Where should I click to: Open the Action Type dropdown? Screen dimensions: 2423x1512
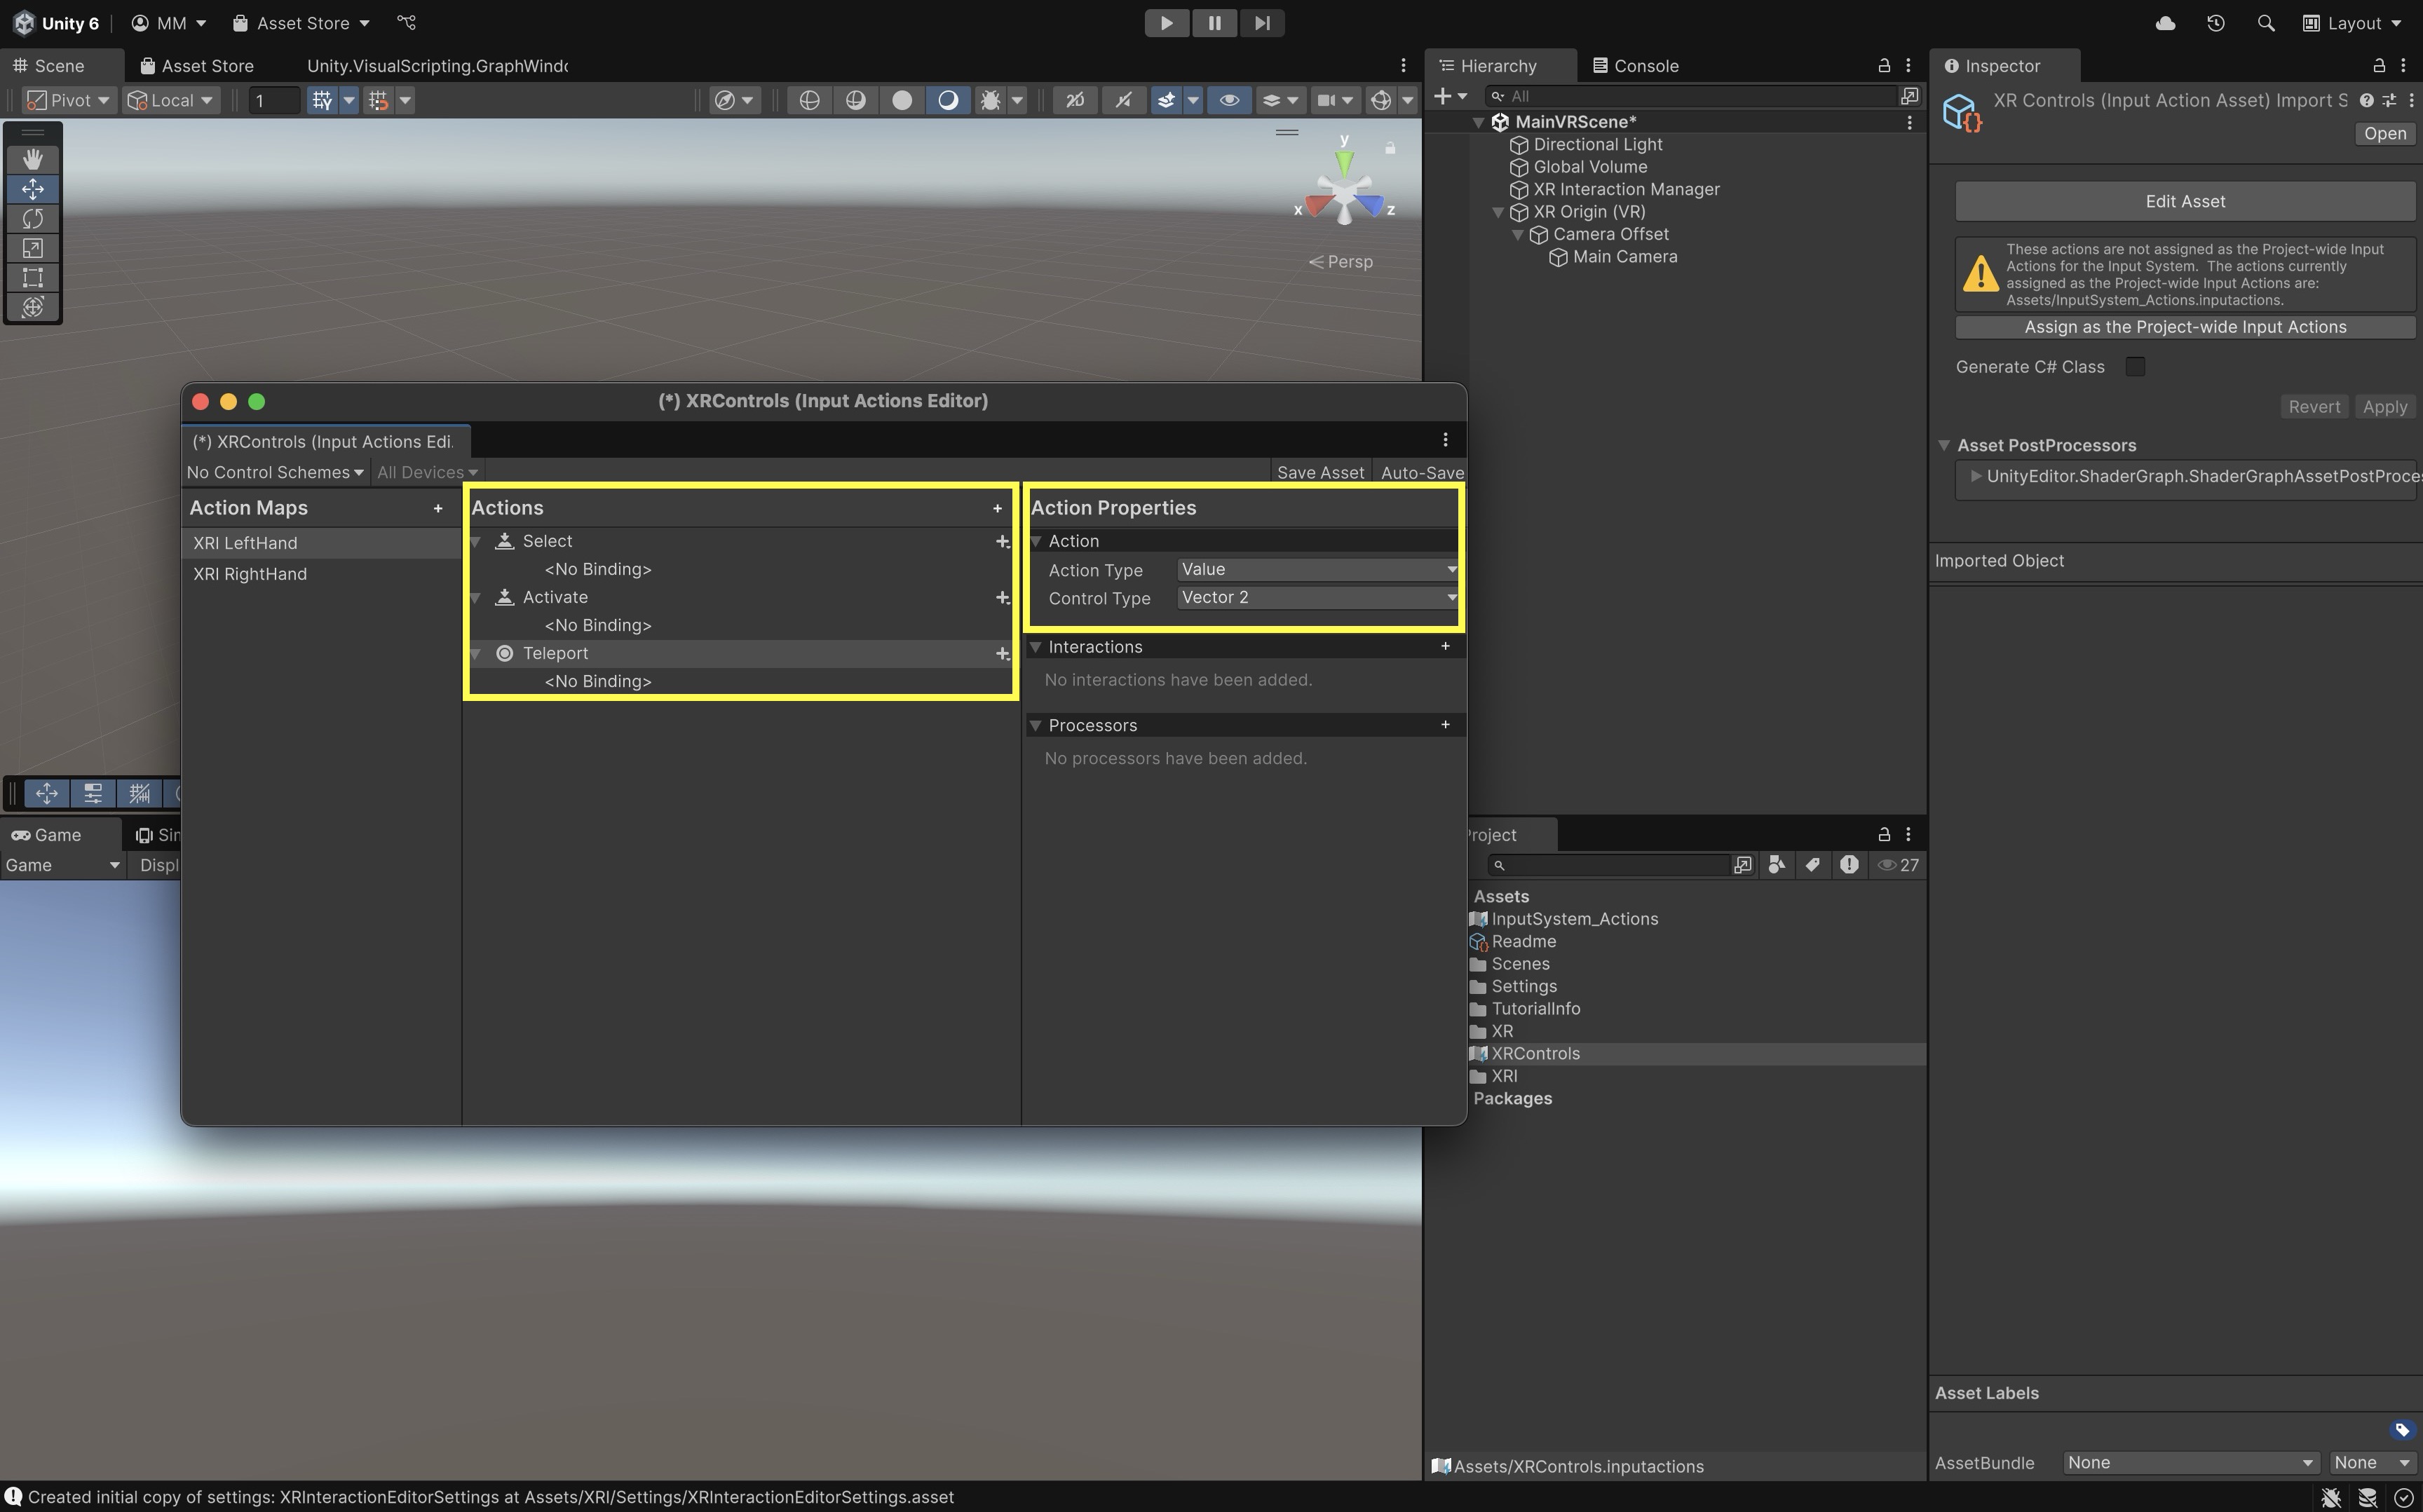click(x=1316, y=570)
